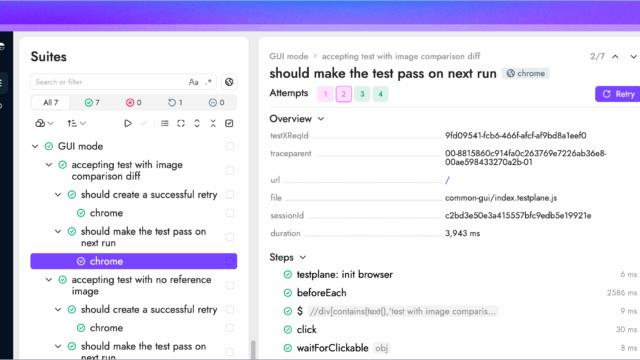Open the click step

[x=307, y=330]
